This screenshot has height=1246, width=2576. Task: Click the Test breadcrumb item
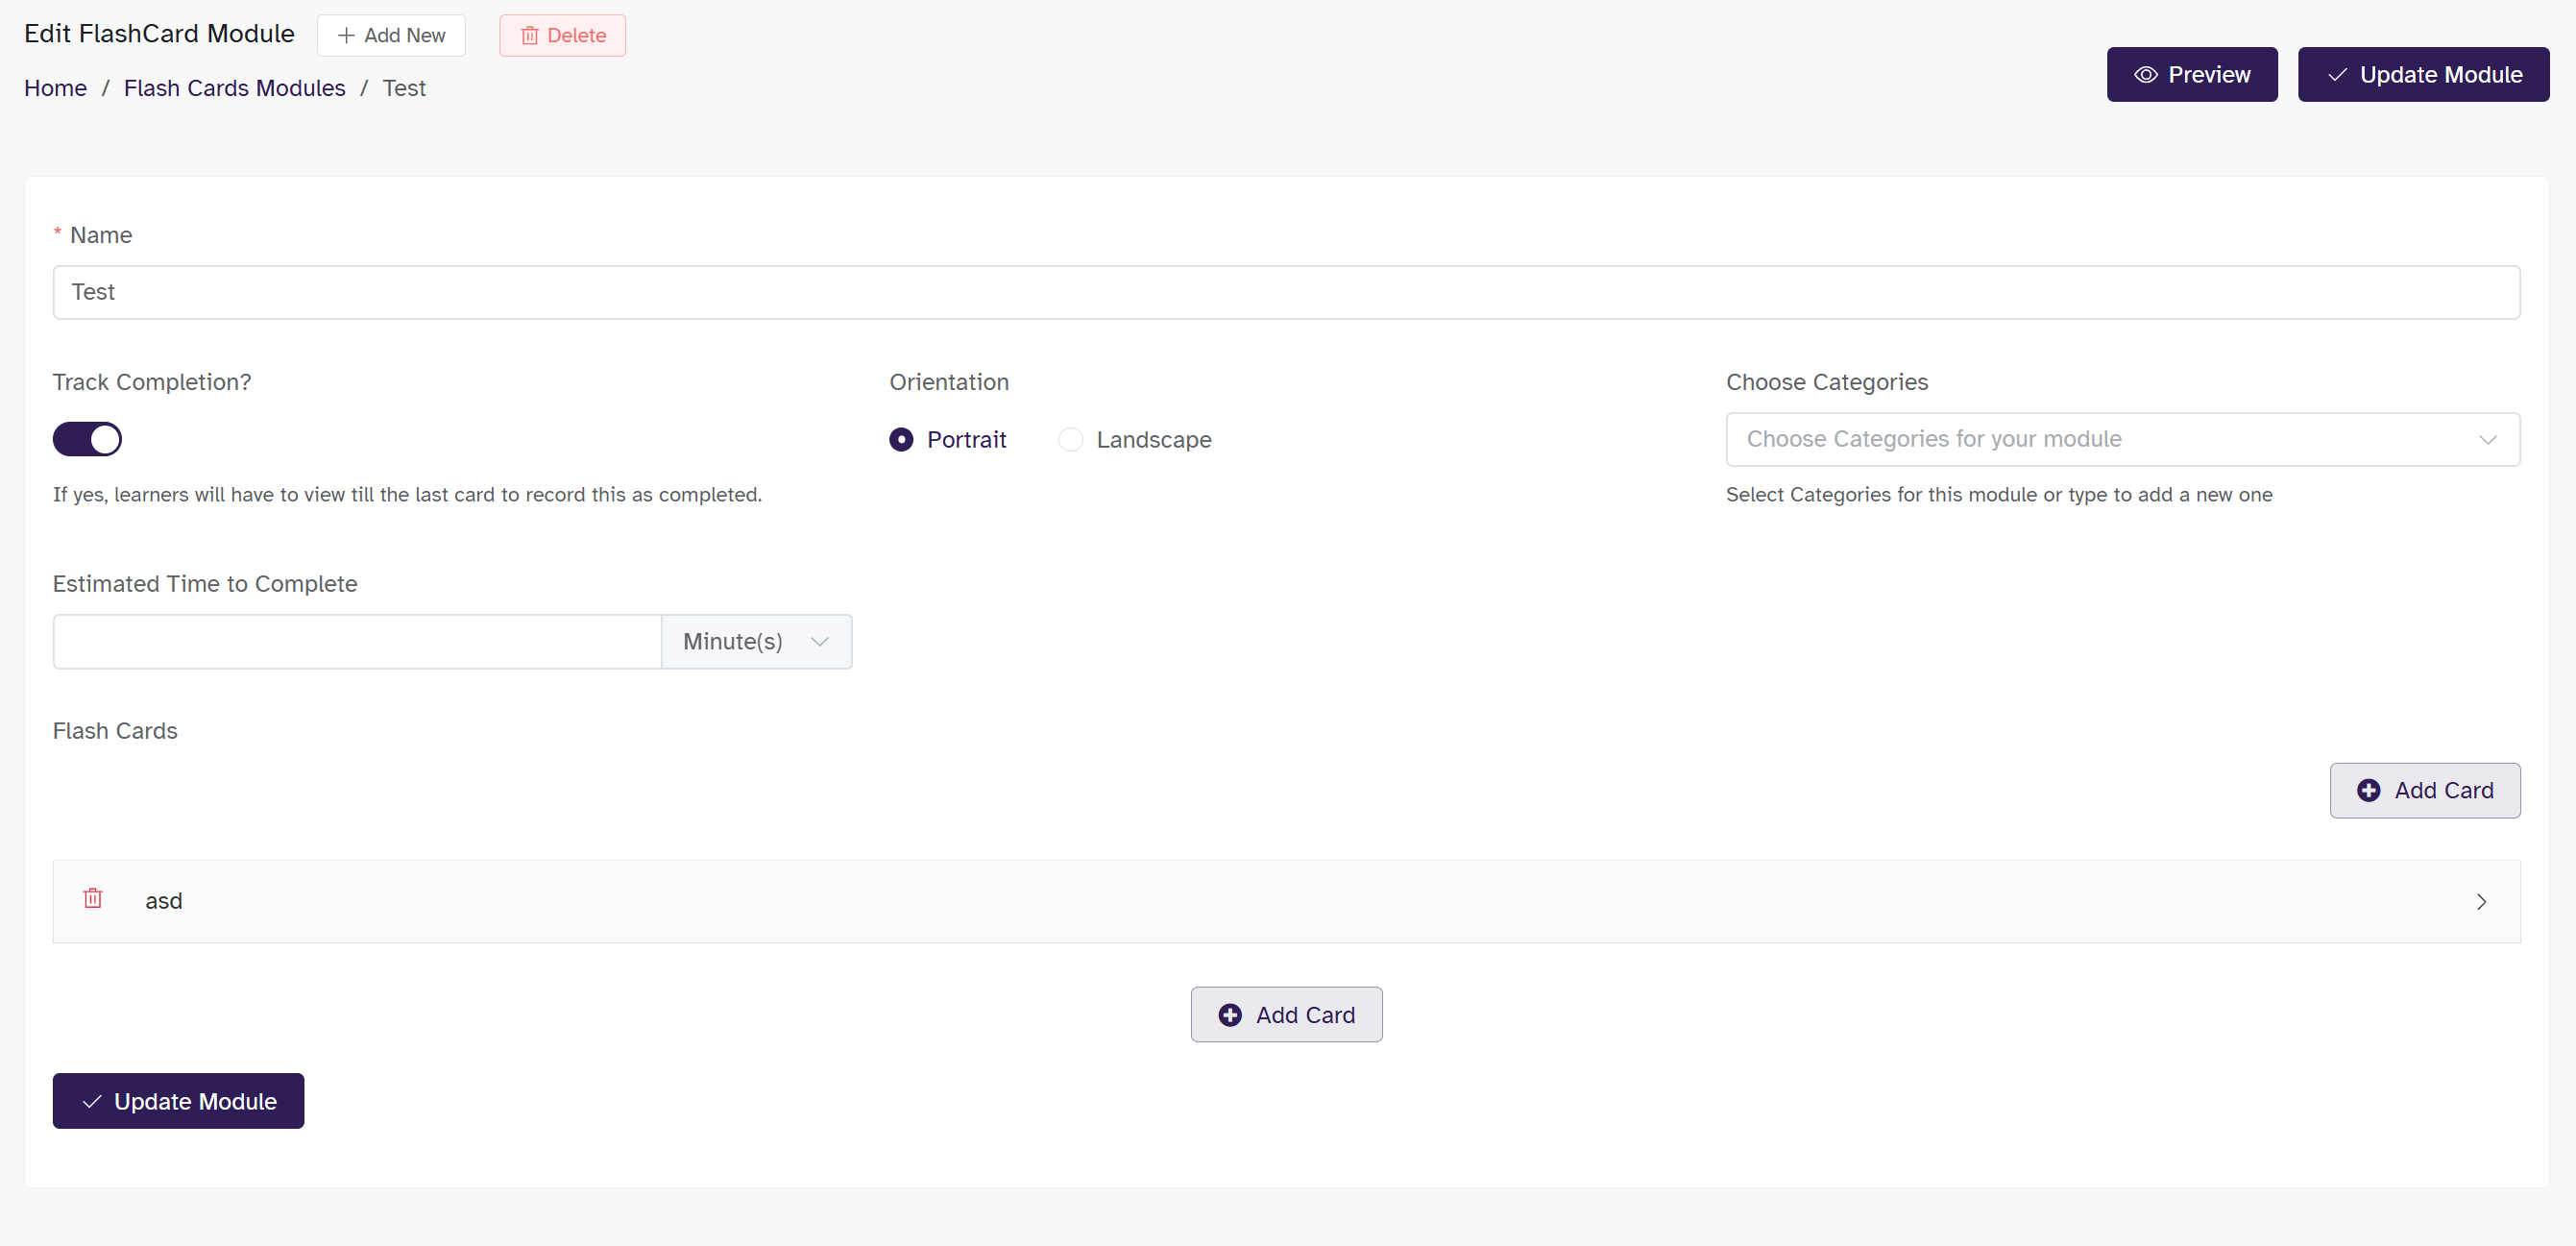coord(404,88)
